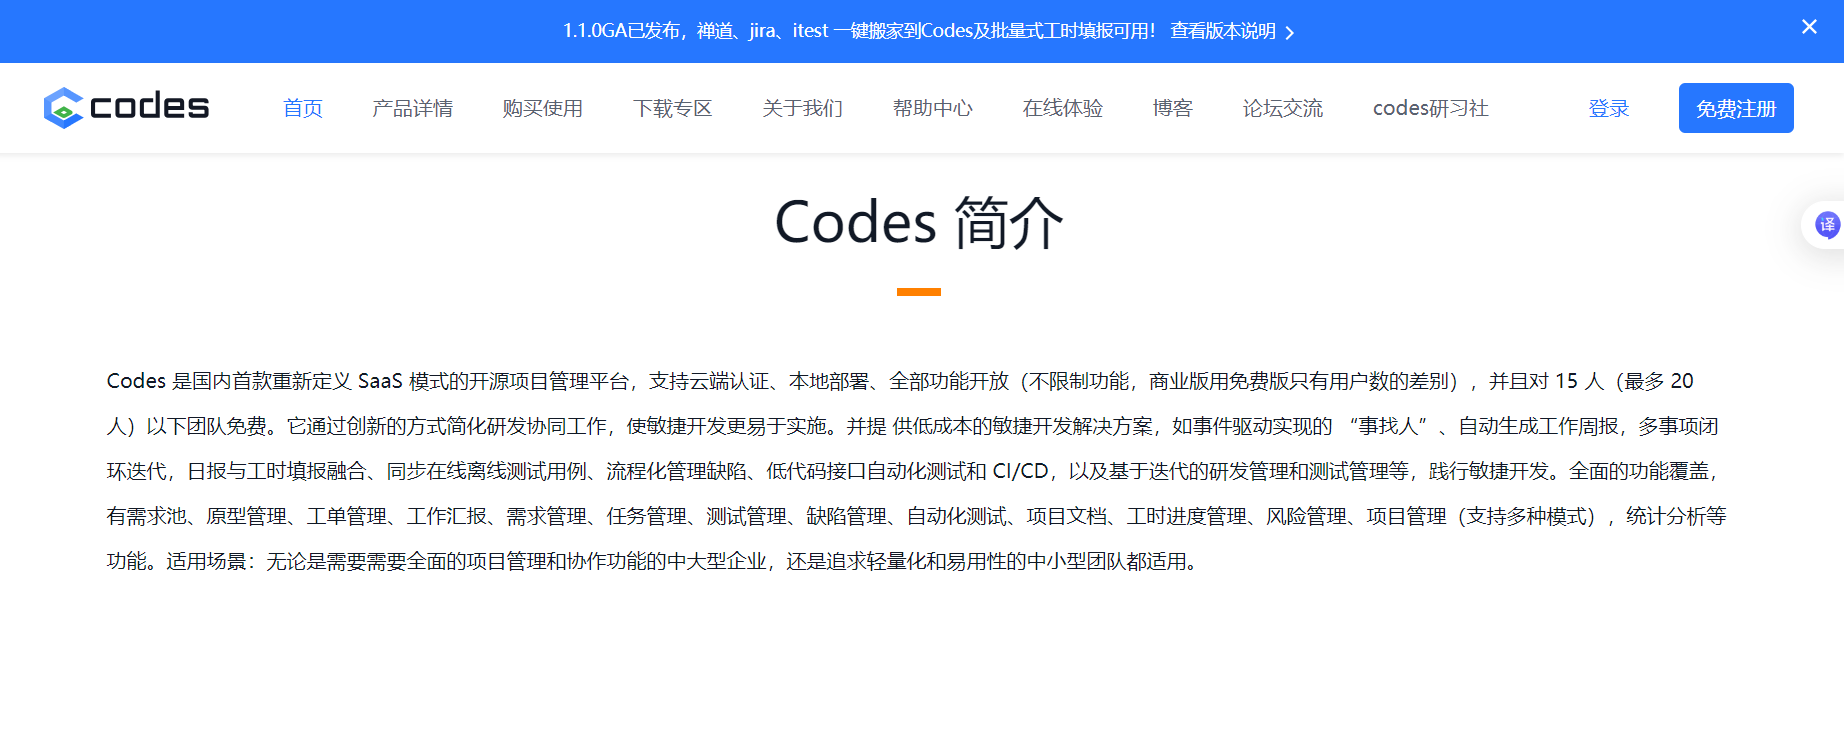Click the line ending with '多事项闭'
Screen dimensions: 1844x730
pyautogui.click(x=913, y=426)
